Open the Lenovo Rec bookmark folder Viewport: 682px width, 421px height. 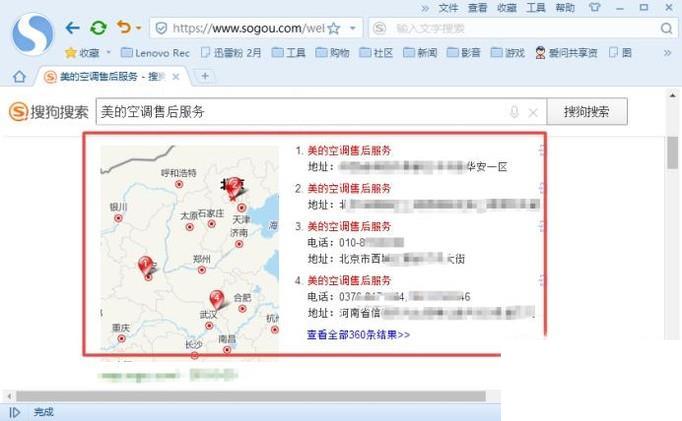[x=155, y=53]
